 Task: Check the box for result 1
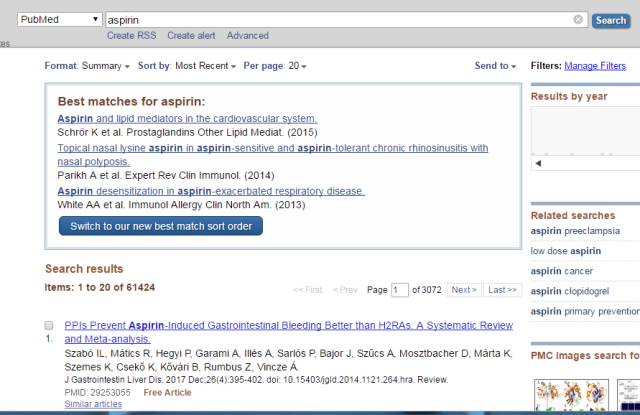49,326
